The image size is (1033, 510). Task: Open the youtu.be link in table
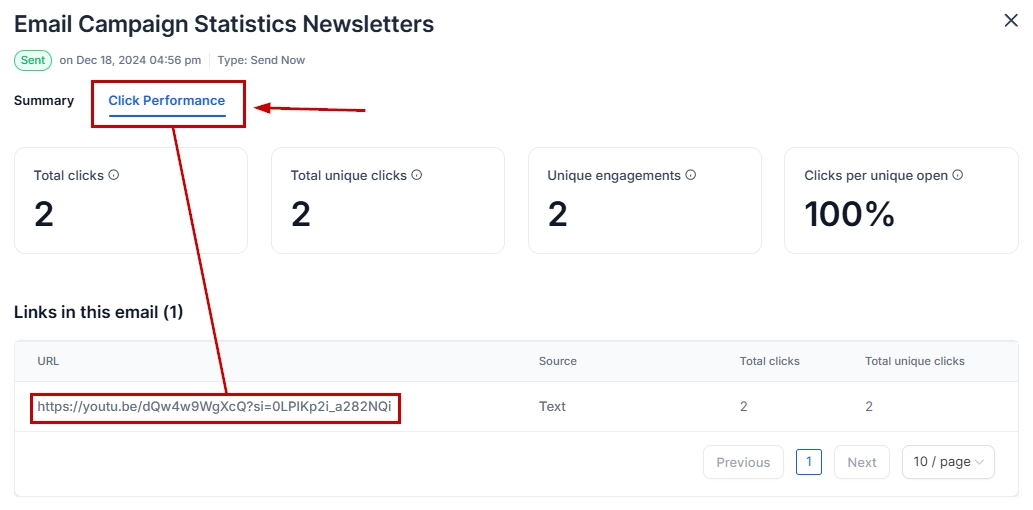(x=215, y=407)
